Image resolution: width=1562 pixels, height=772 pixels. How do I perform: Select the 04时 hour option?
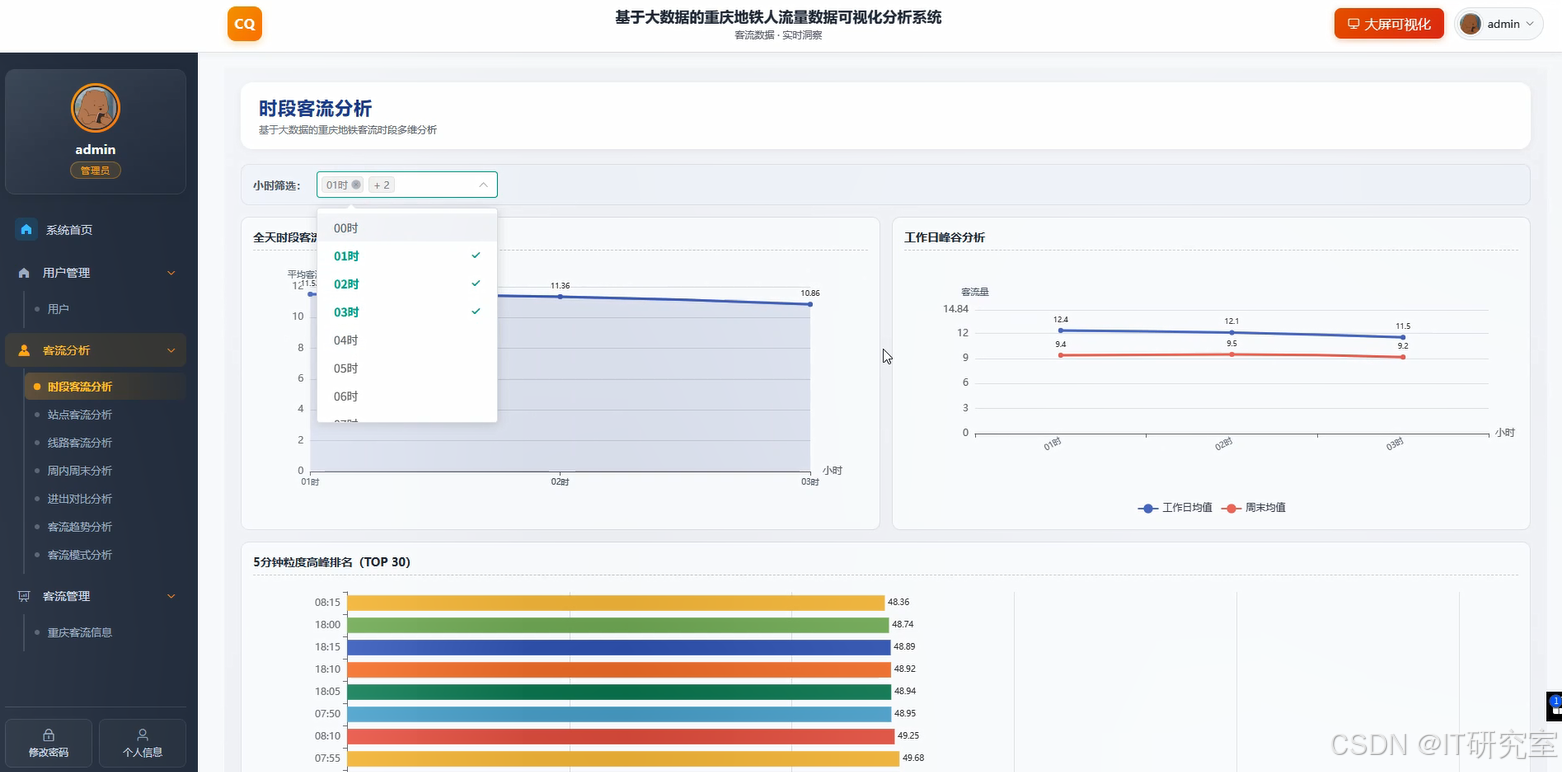[407, 340]
